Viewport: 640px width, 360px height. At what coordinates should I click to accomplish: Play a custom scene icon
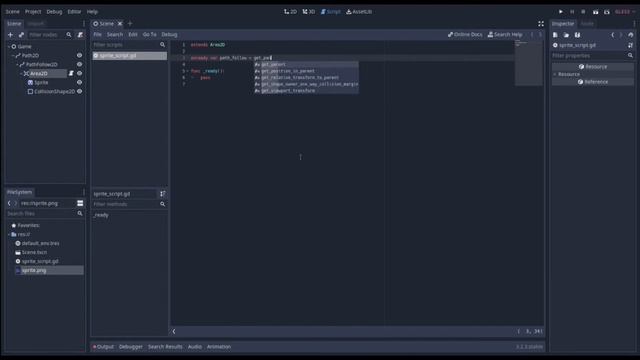(607, 12)
